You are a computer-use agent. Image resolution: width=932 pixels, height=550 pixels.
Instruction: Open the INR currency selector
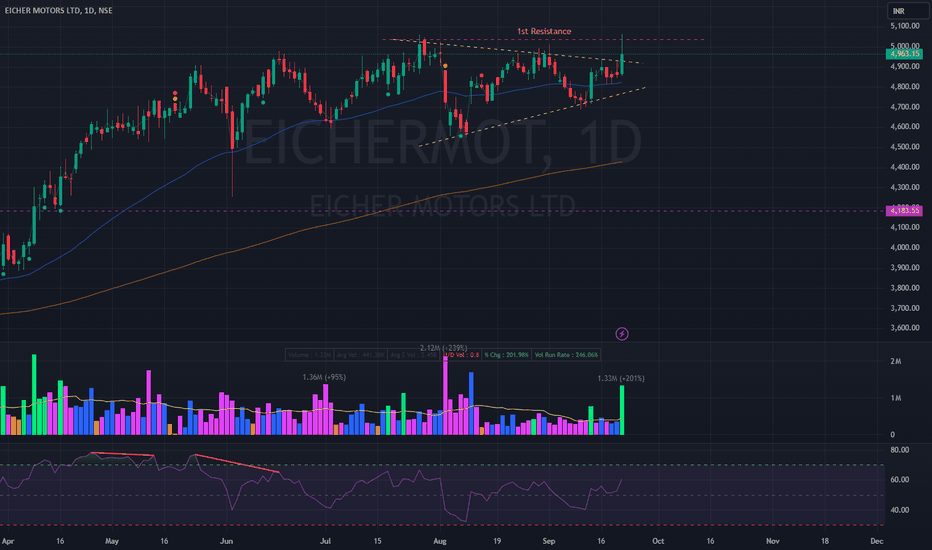coord(908,11)
